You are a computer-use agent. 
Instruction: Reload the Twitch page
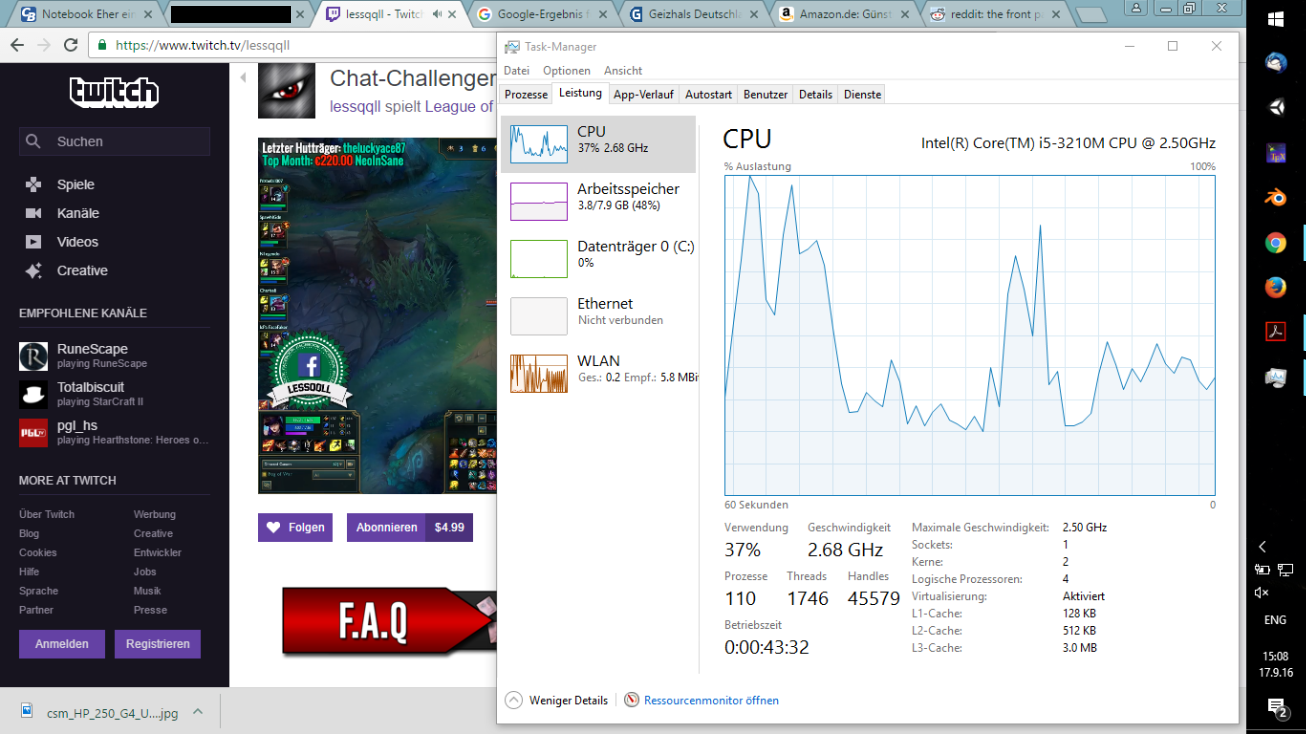(x=70, y=46)
